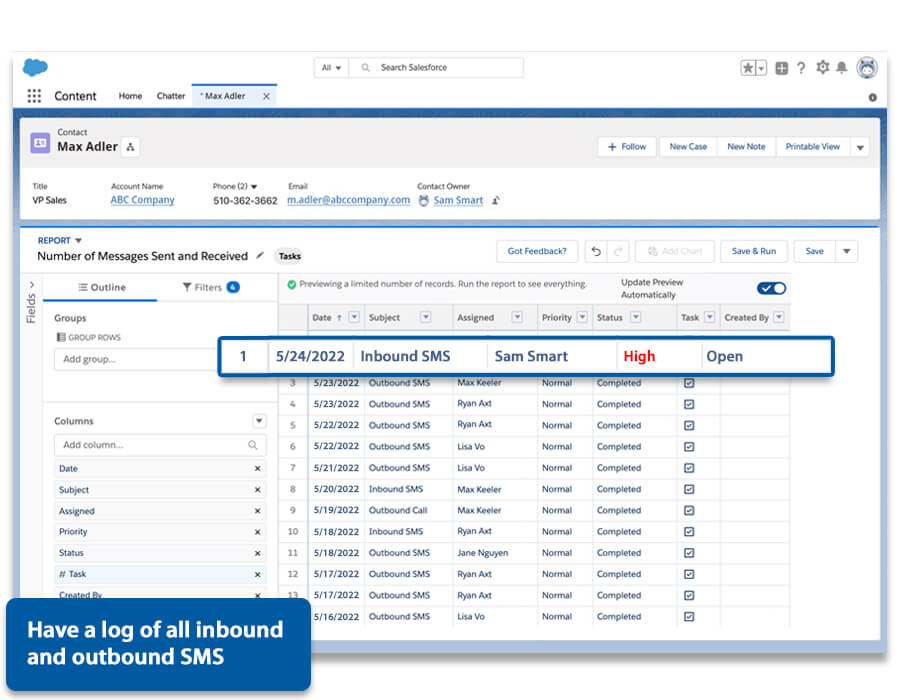Remove the Date column
Screen dimensions: 900x700
point(258,469)
